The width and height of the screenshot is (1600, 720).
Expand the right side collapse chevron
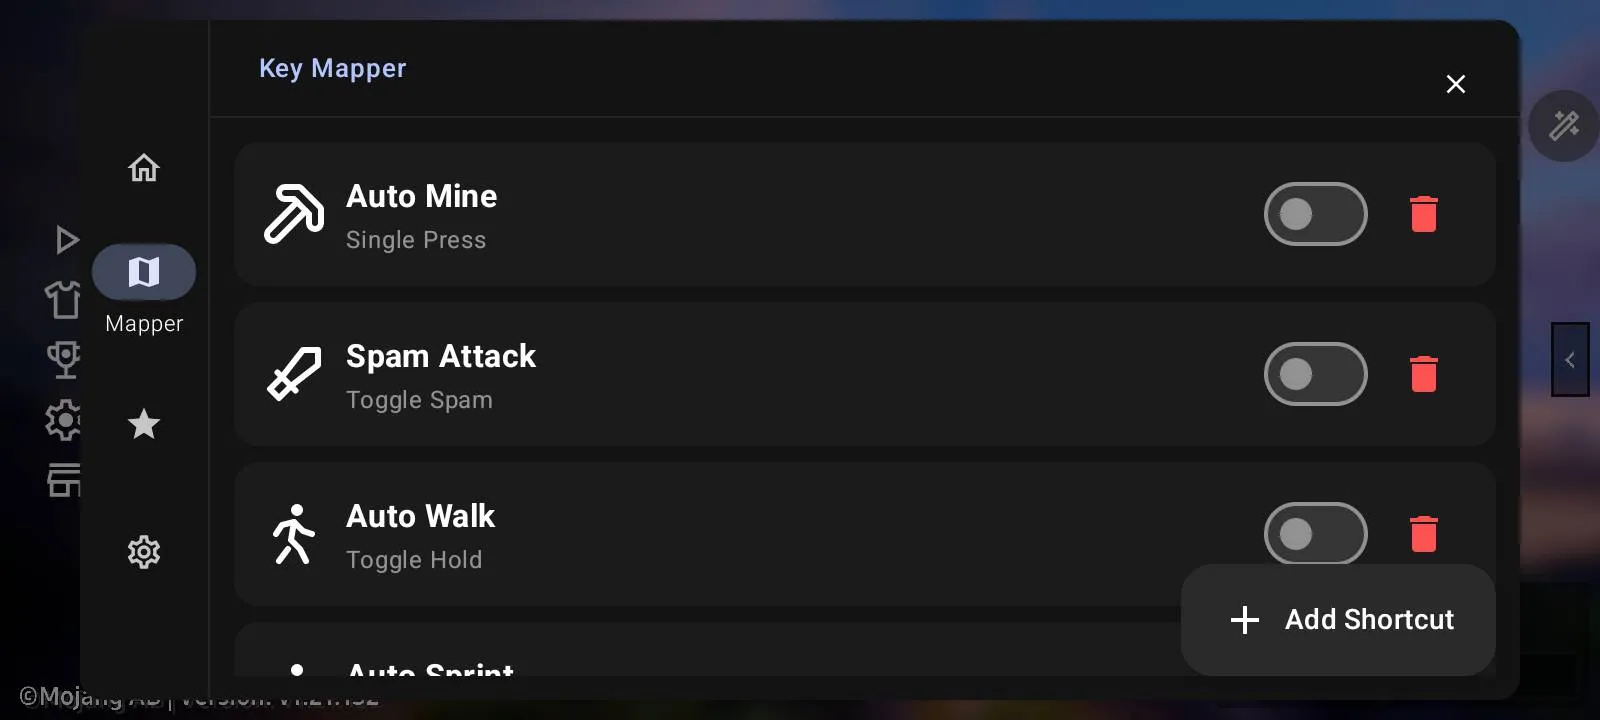tap(1570, 360)
